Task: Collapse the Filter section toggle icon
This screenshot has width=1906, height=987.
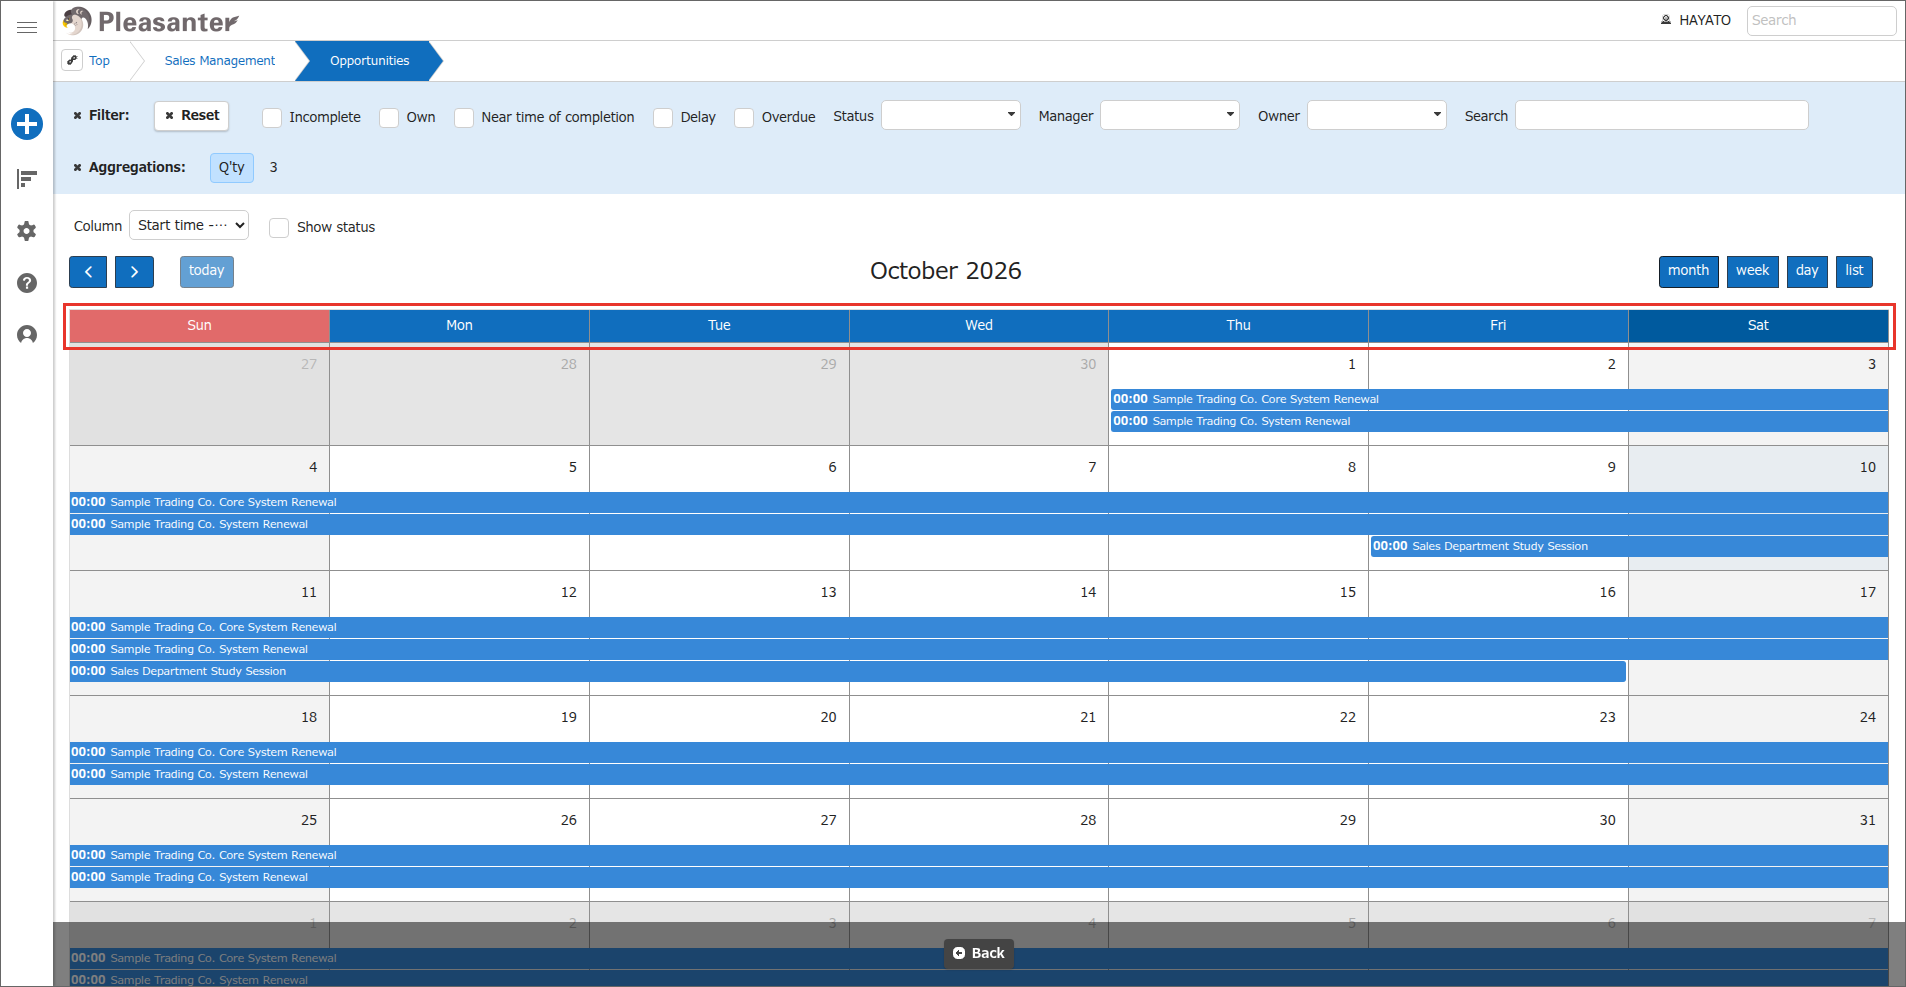Action: click(x=77, y=116)
